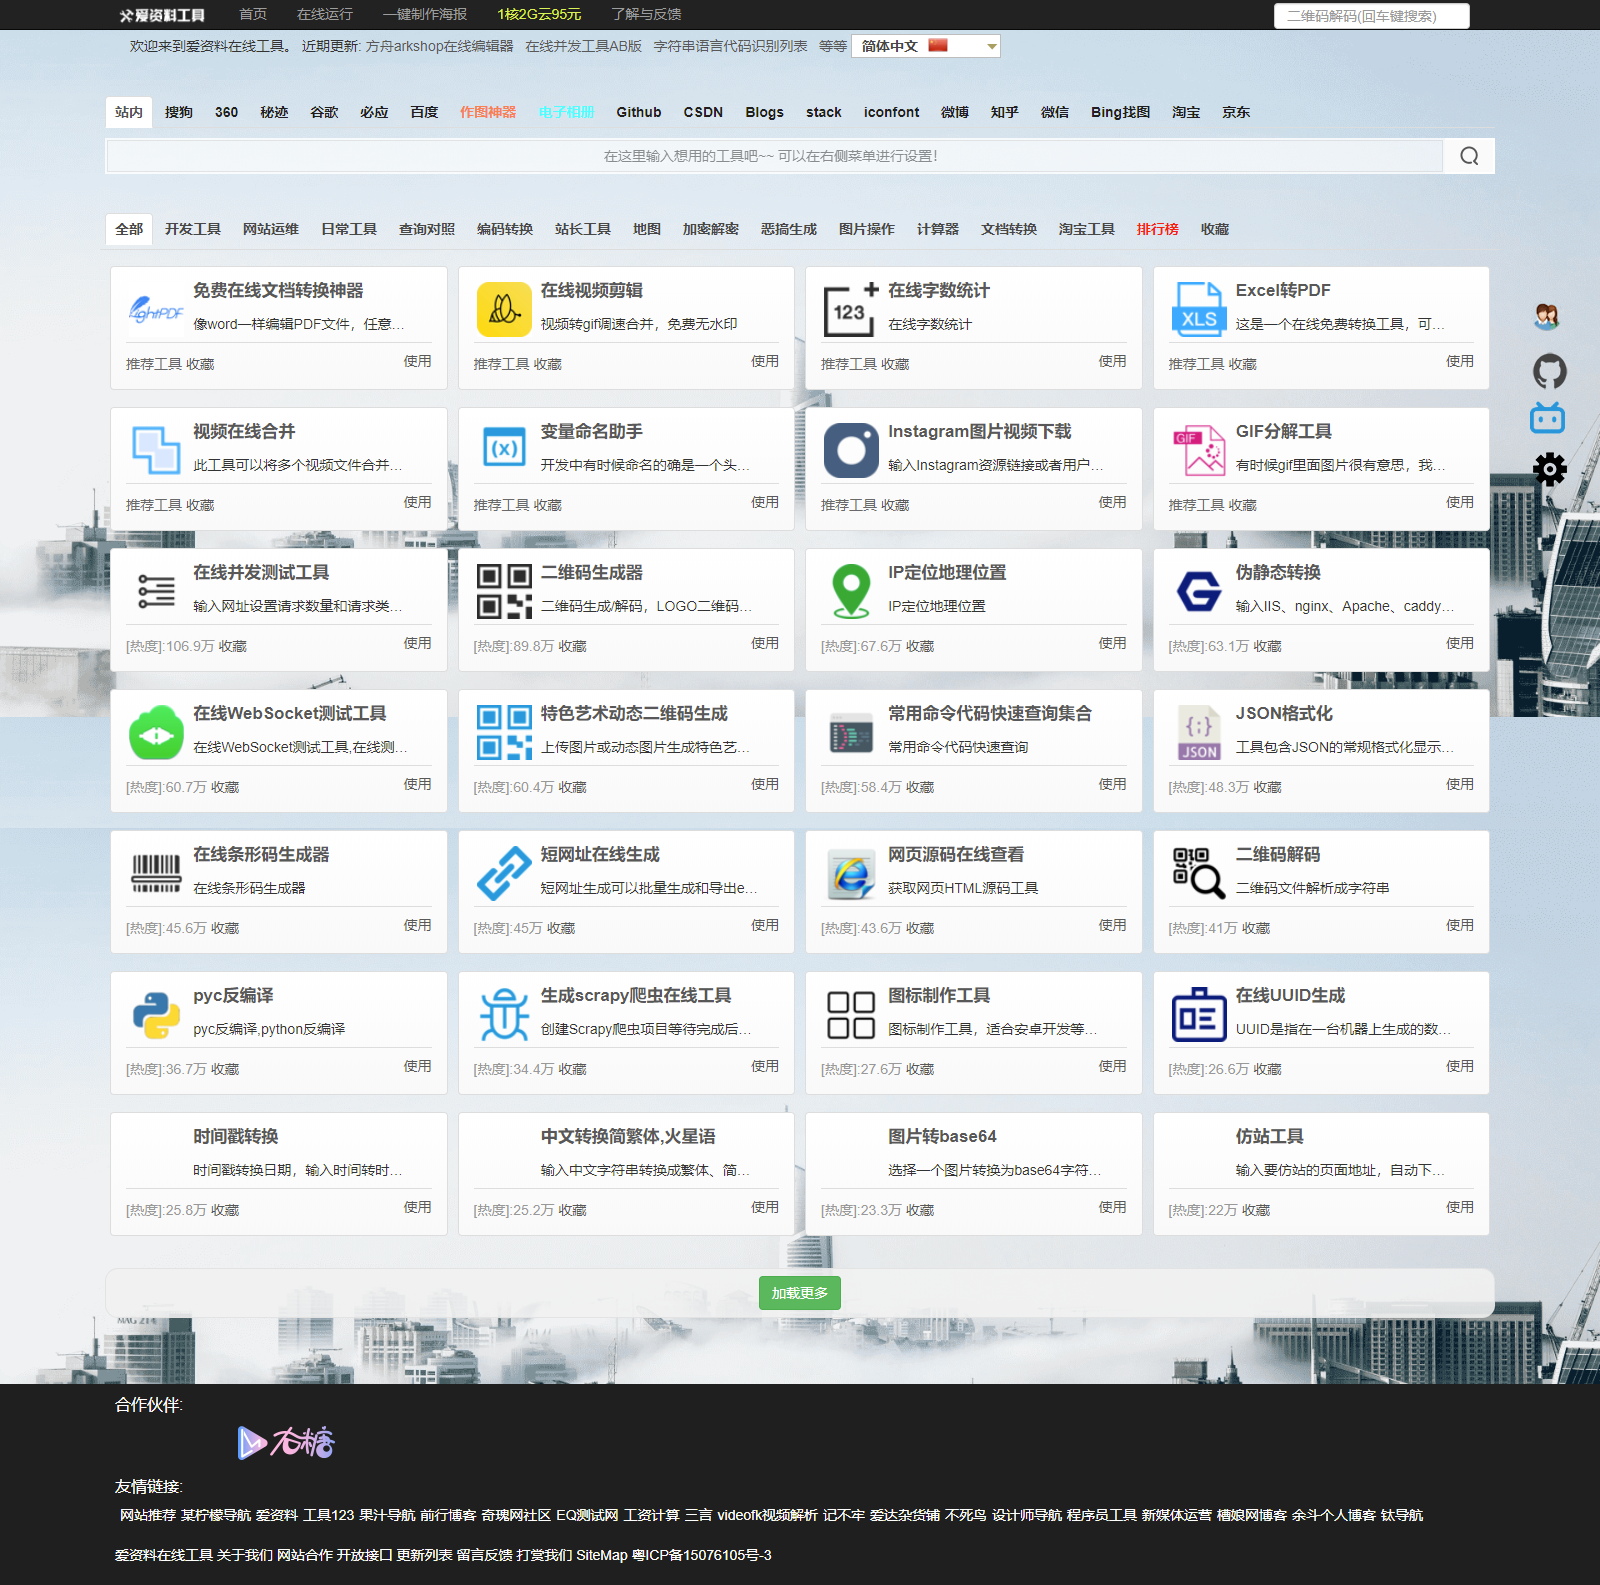Click the scrapy spider bug icon
The height and width of the screenshot is (1585, 1600).
tap(504, 1014)
